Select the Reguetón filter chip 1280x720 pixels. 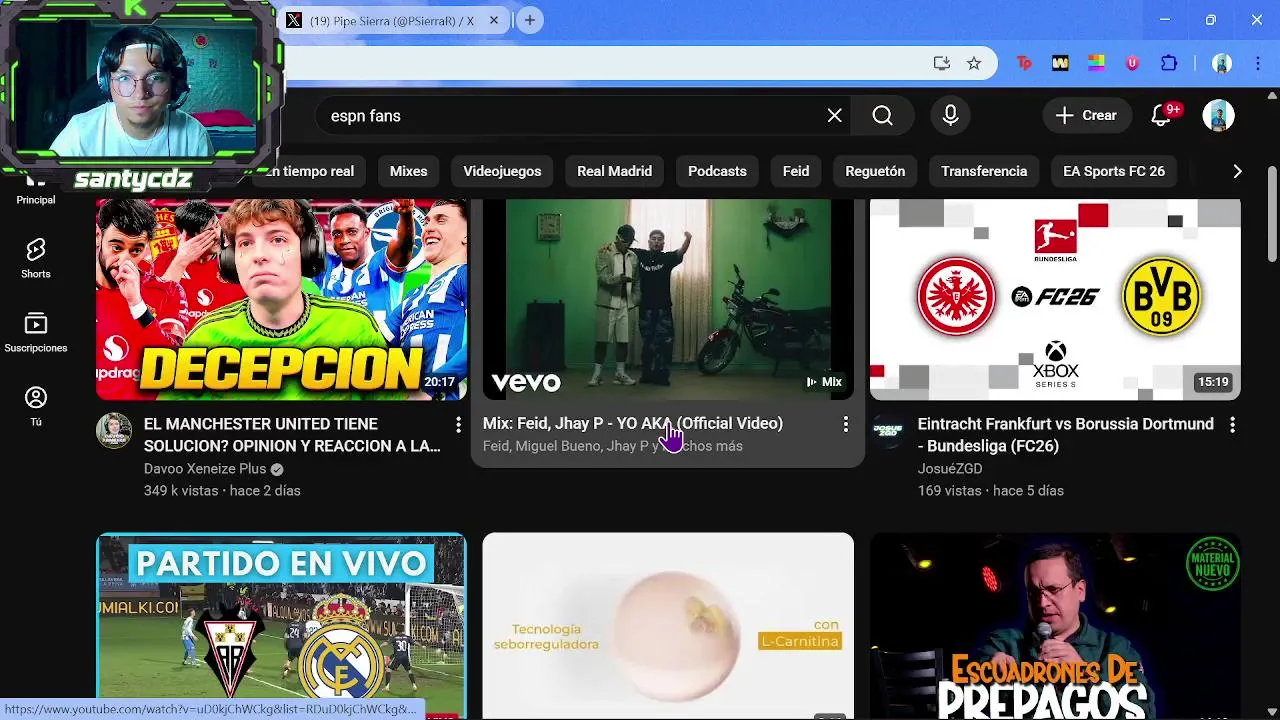pyautogui.click(x=875, y=171)
